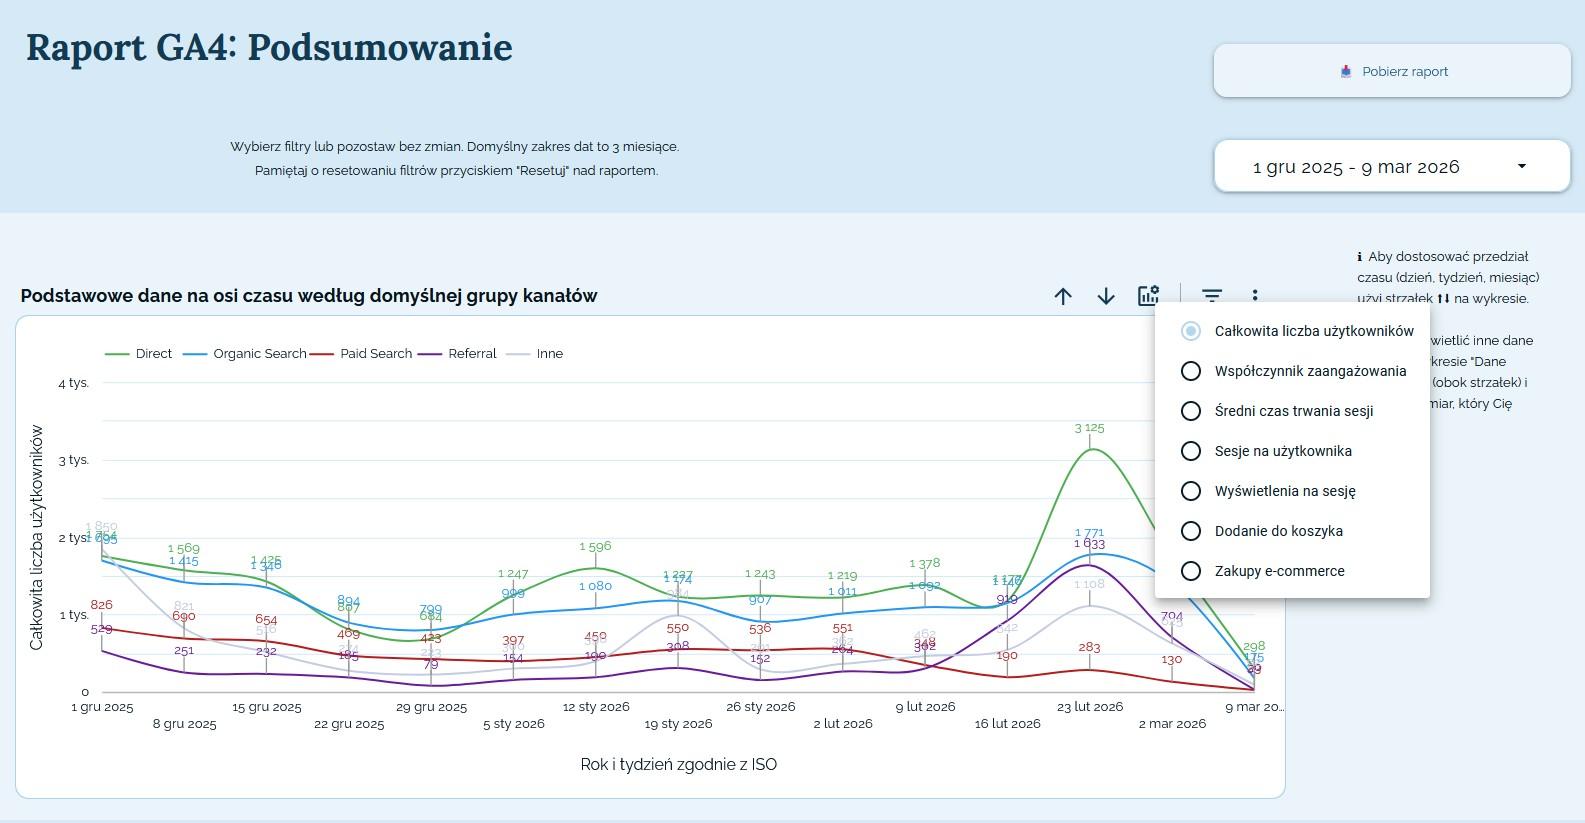
Task: Pick Wyświetlenia na sesję option
Action: pos(1190,491)
